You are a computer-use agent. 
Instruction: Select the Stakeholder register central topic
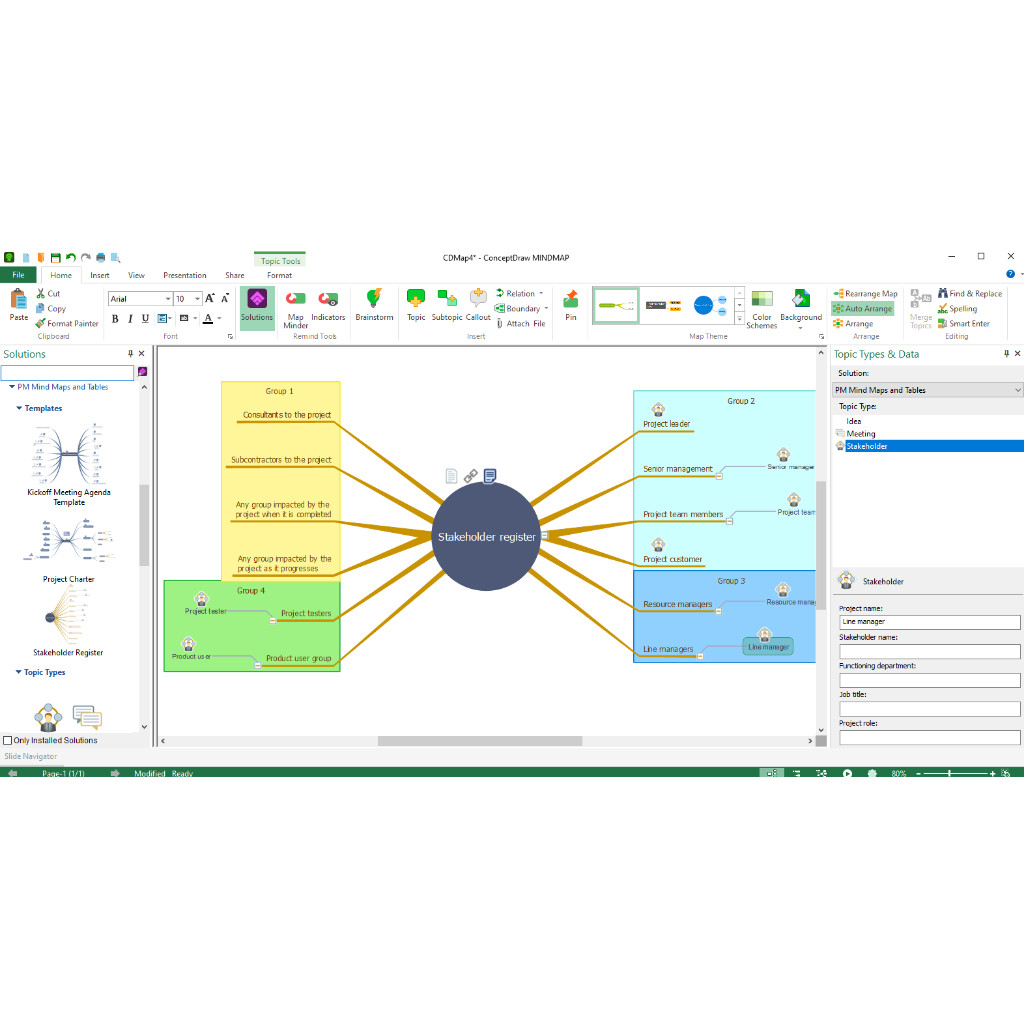point(487,537)
